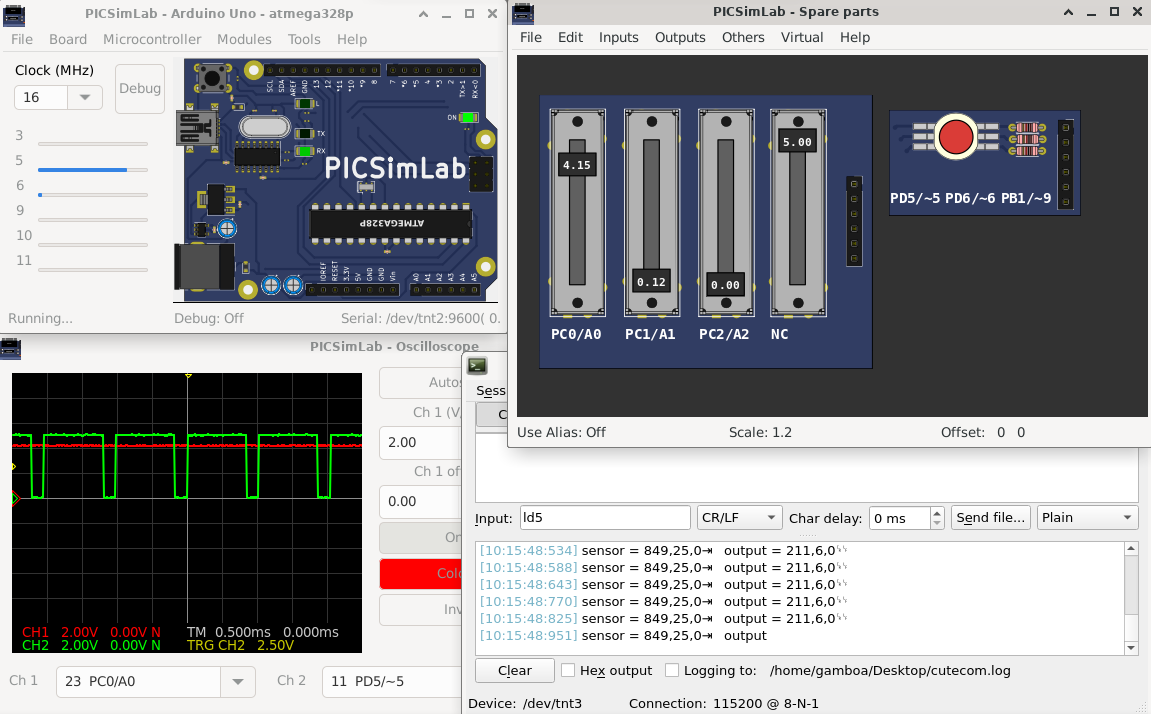Viewport: 1151px width, 714px height.
Task: Open the Inputs menu in the Spare parts window
Action: click(618, 37)
